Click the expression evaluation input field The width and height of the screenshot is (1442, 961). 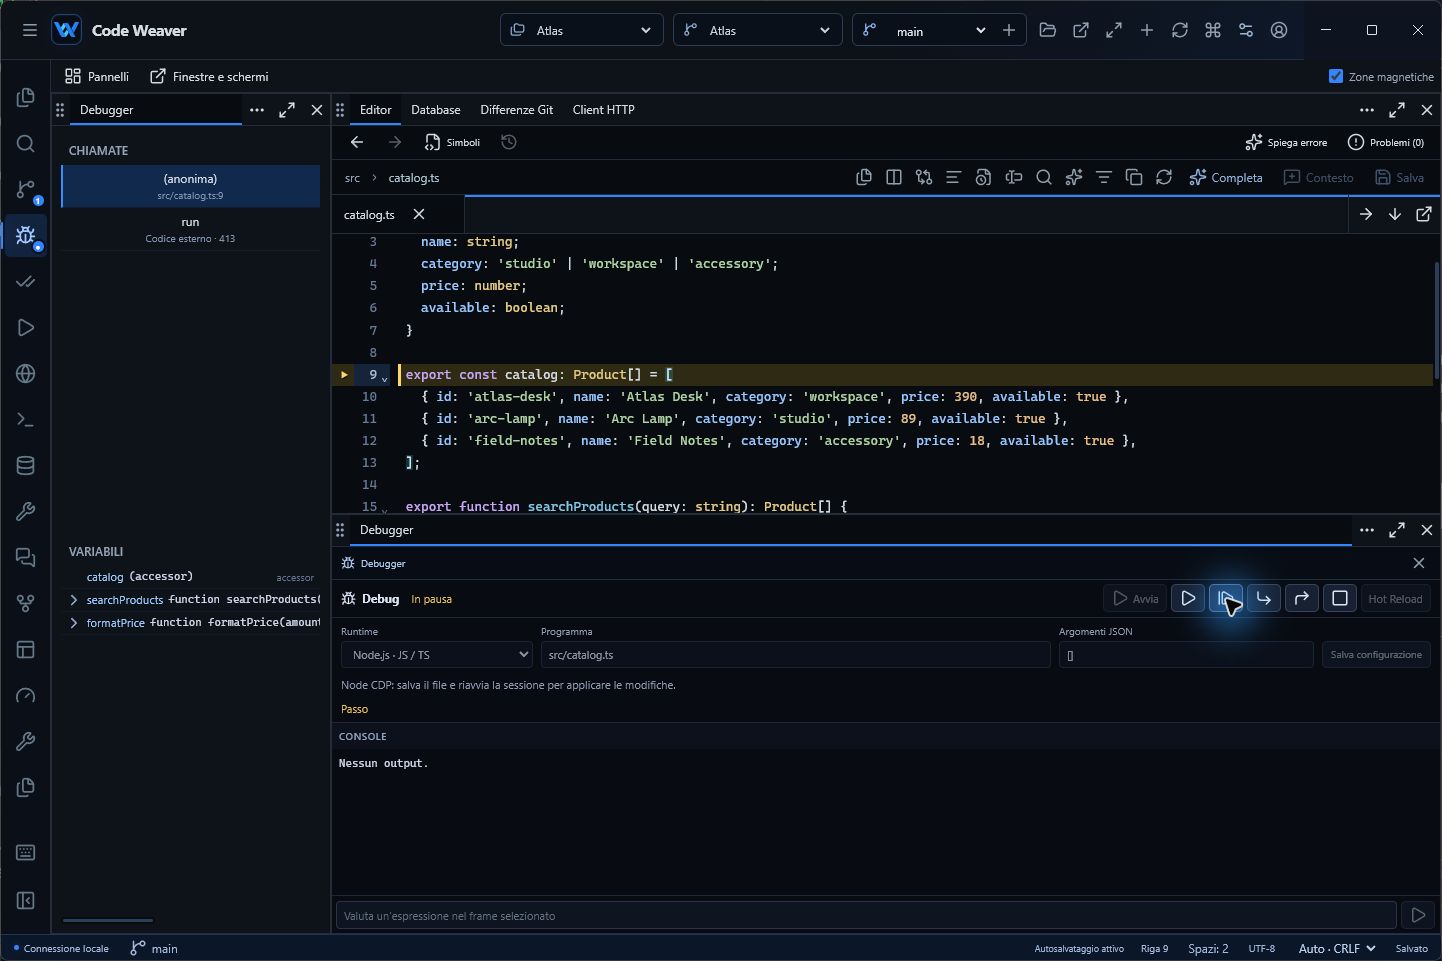click(866, 916)
